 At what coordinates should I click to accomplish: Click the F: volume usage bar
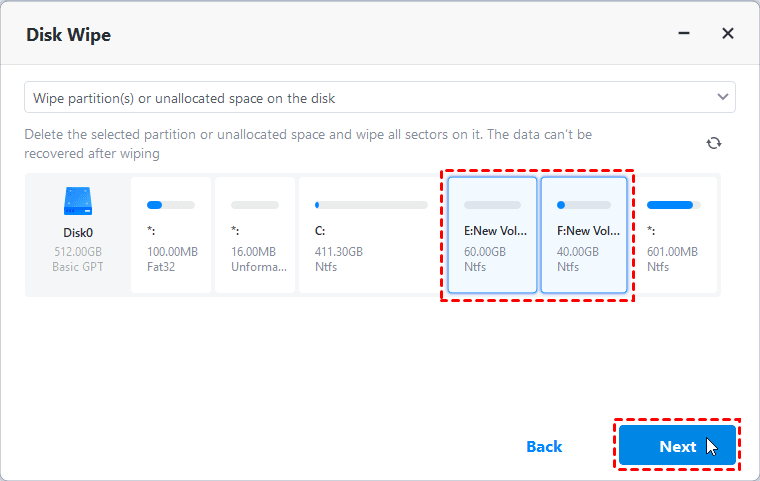[x=584, y=205]
